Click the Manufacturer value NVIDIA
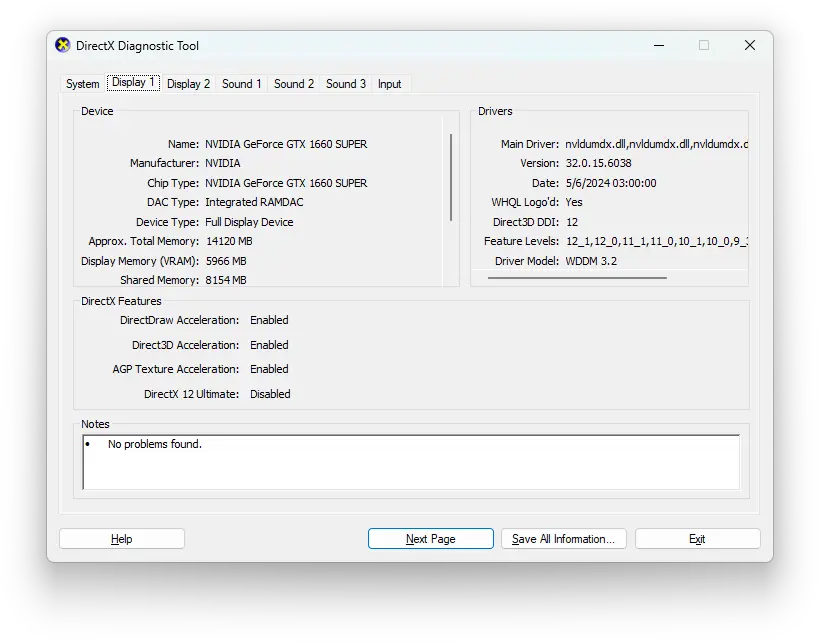The height and width of the screenshot is (642, 819). click(223, 164)
